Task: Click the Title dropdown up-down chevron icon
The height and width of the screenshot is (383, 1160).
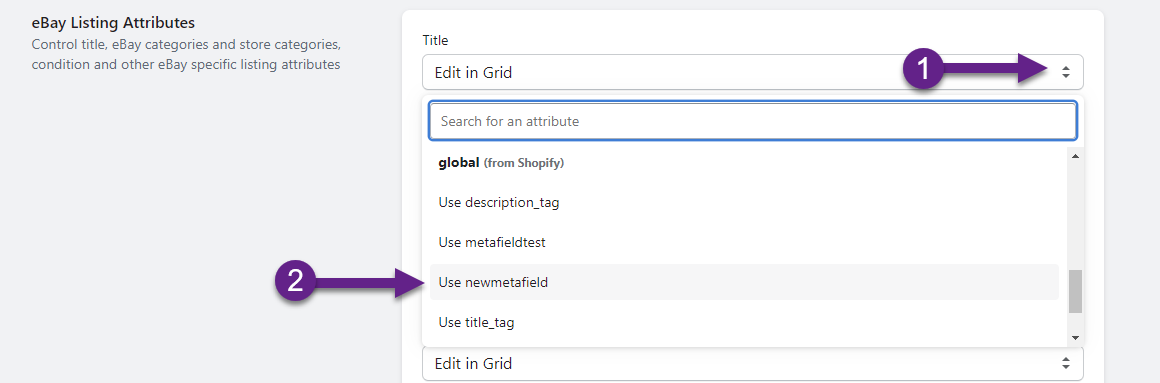Action: click(x=1065, y=72)
